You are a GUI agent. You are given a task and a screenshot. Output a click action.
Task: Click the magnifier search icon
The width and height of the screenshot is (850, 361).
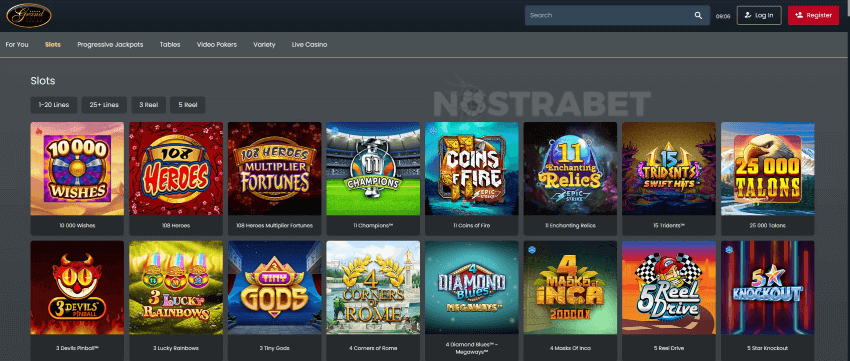tap(698, 16)
